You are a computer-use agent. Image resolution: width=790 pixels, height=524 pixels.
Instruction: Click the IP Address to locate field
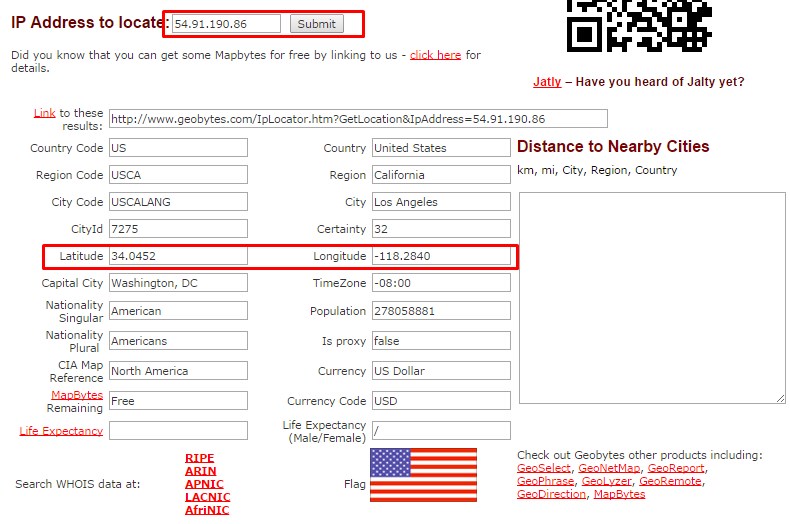tap(226, 24)
